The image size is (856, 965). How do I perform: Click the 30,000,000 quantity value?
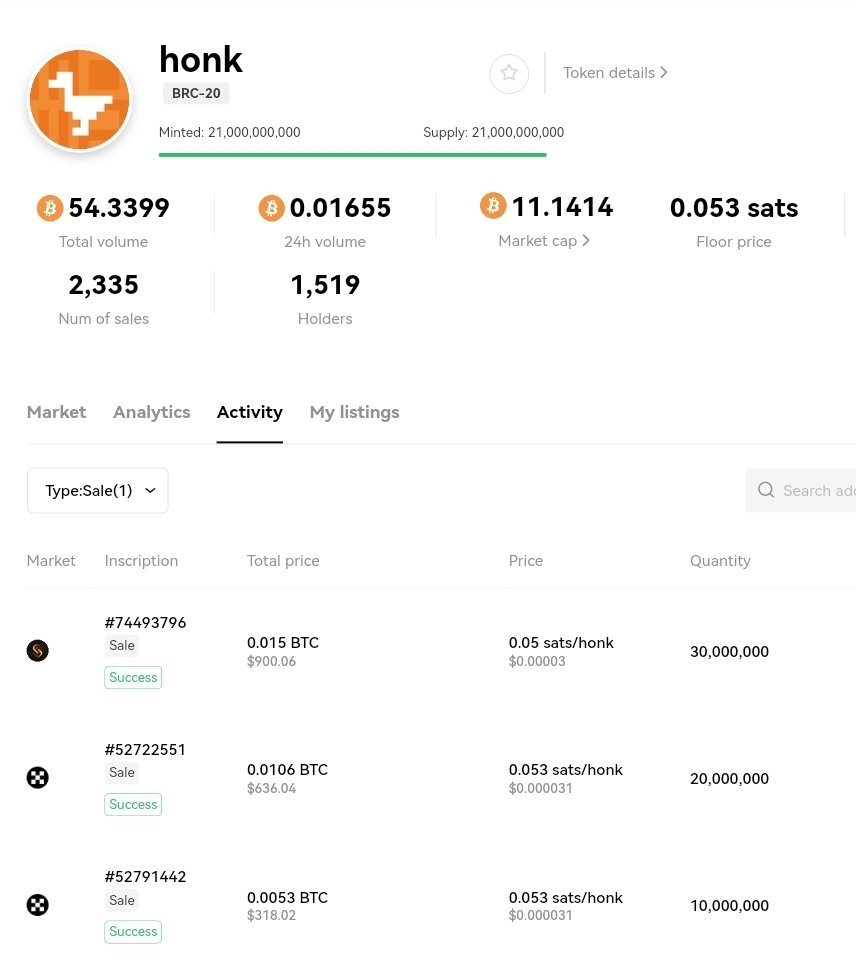point(729,652)
